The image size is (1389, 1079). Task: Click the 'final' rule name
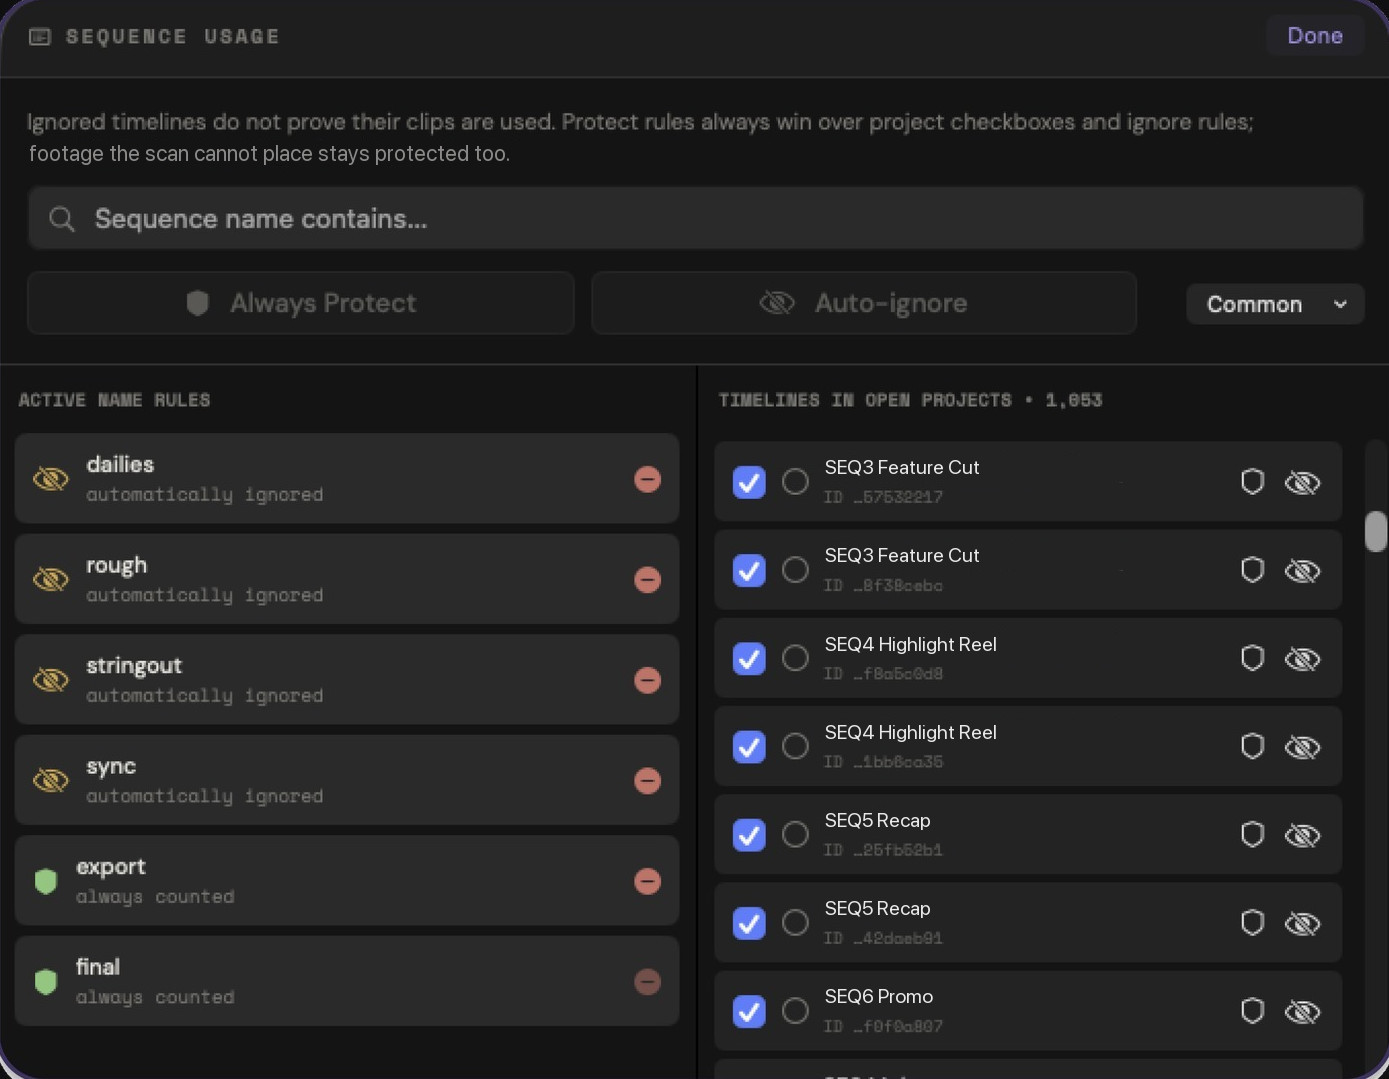(98, 967)
